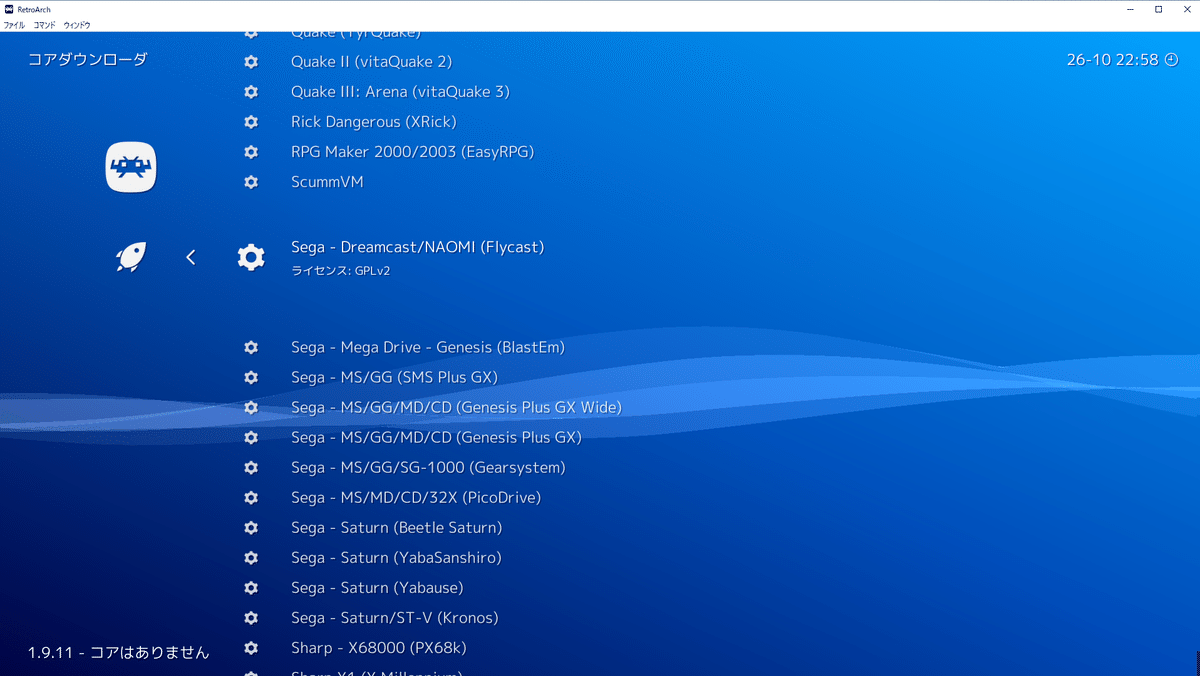Click the gear icon next to SMS Plus GX

click(251, 377)
